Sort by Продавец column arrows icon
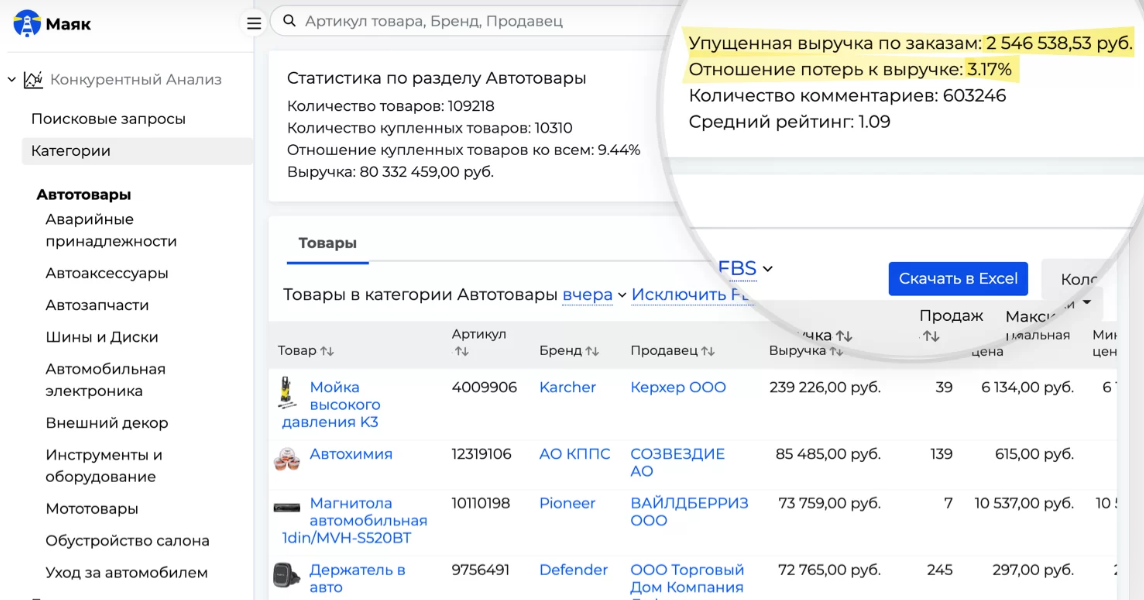1144x600 pixels. pyautogui.click(x=708, y=351)
